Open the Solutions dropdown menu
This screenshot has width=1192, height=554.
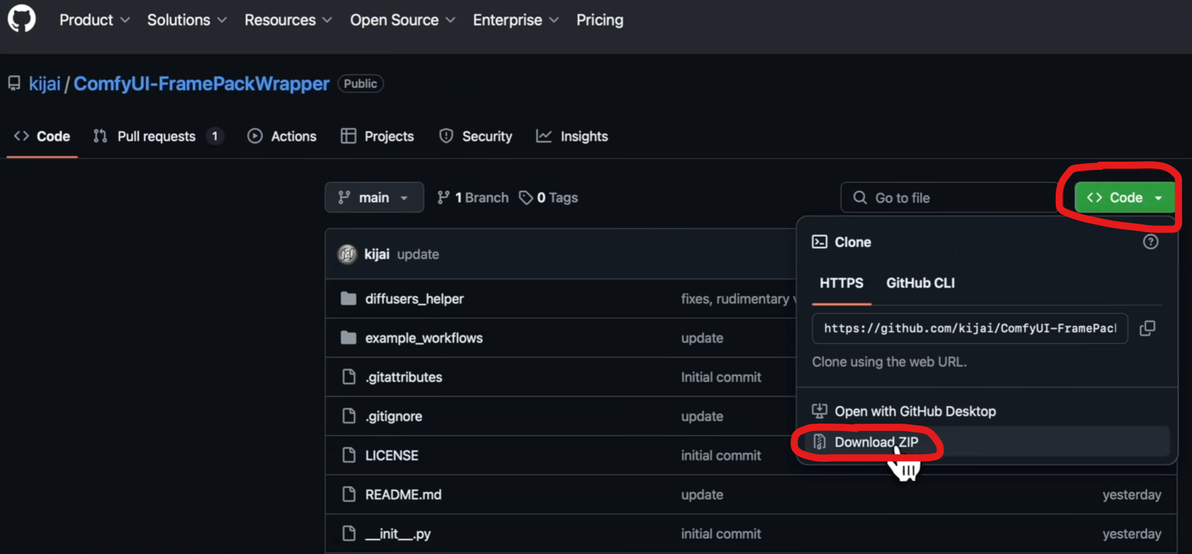tap(187, 20)
